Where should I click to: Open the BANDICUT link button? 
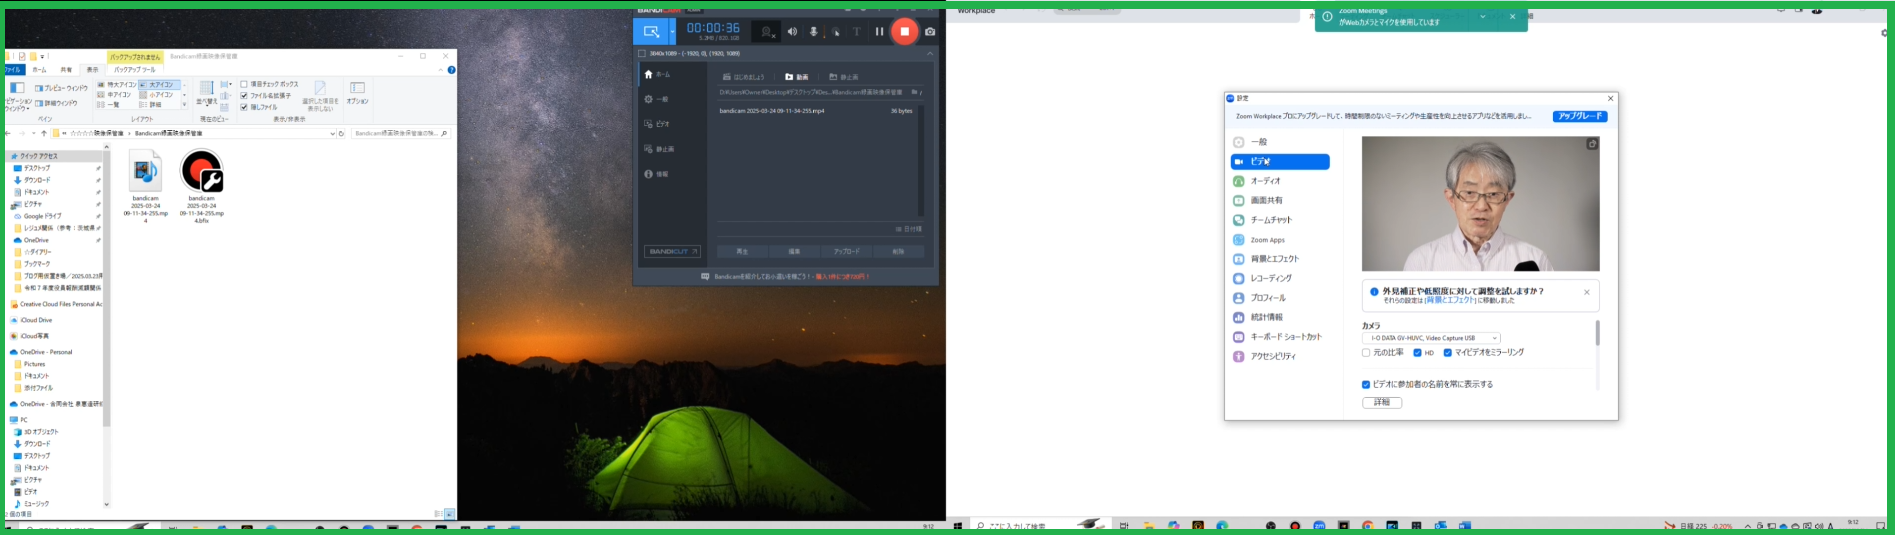point(672,251)
